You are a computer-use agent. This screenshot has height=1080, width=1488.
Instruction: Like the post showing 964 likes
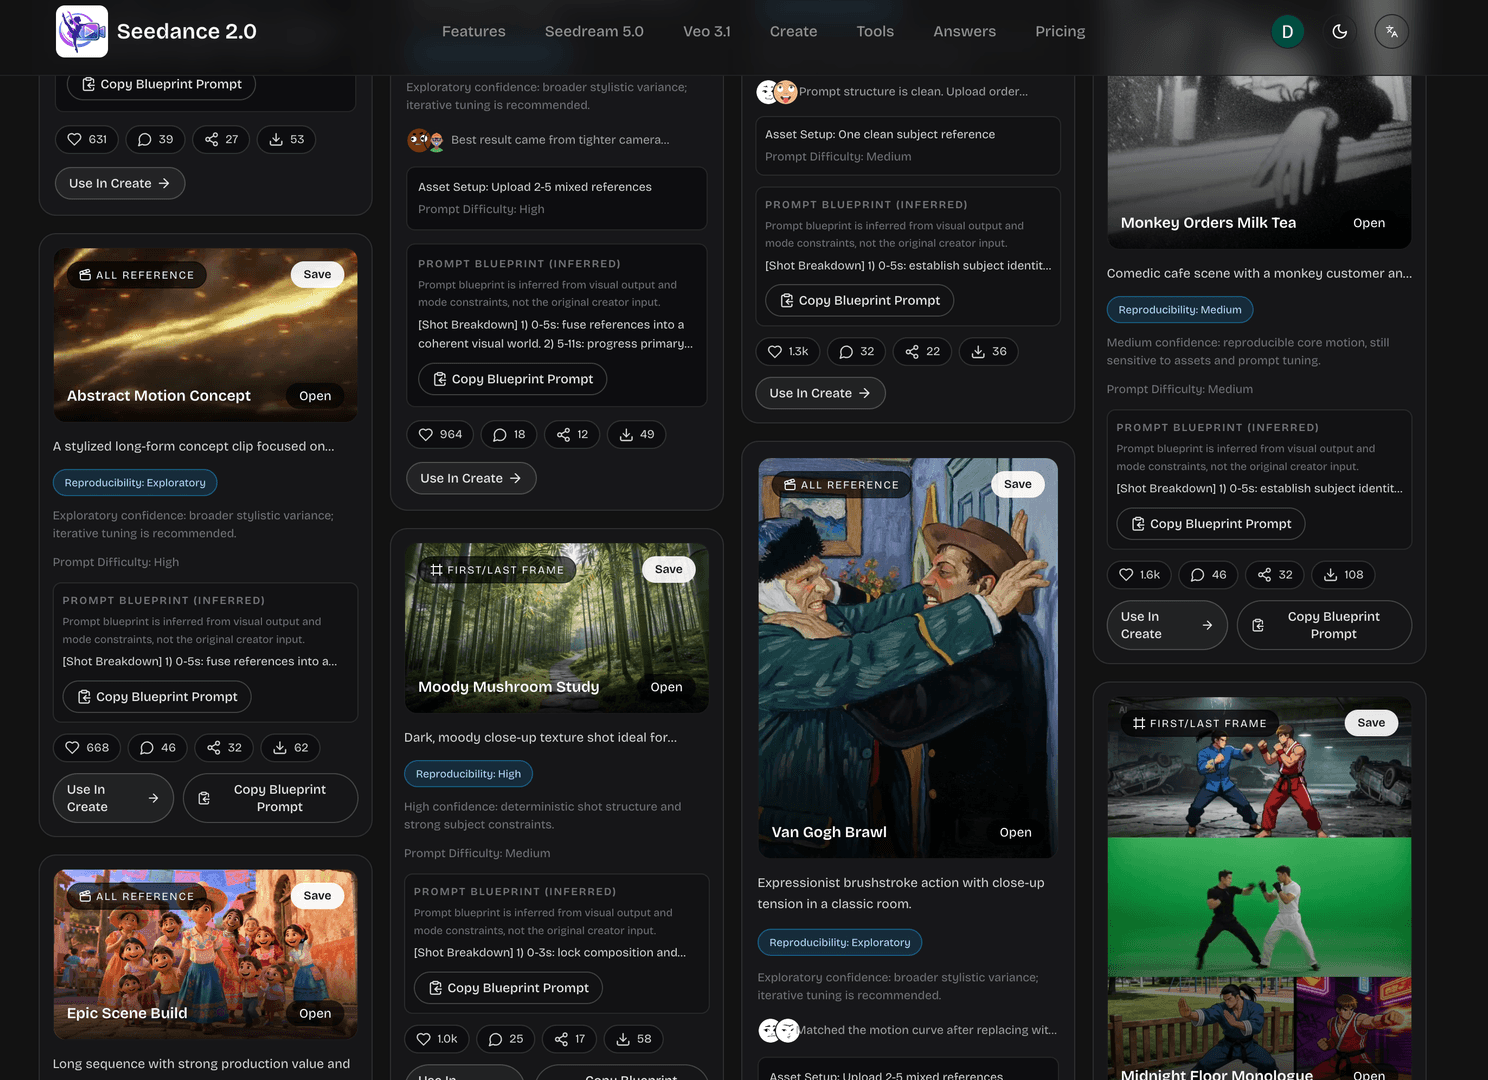pyautogui.click(x=440, y=434)
